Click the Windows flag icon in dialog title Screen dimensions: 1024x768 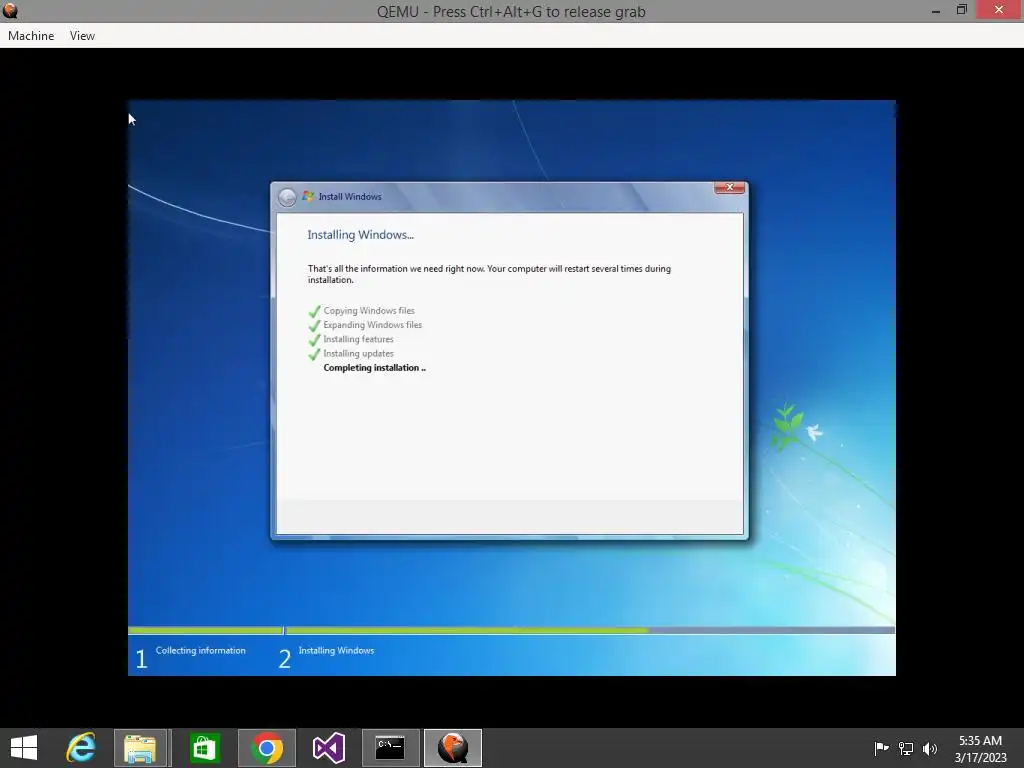tap(308, 196)
